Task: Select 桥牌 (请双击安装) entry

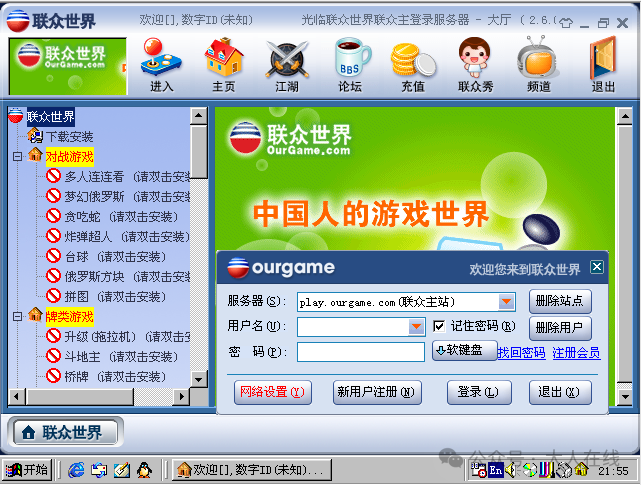Action: coord(115,376)
